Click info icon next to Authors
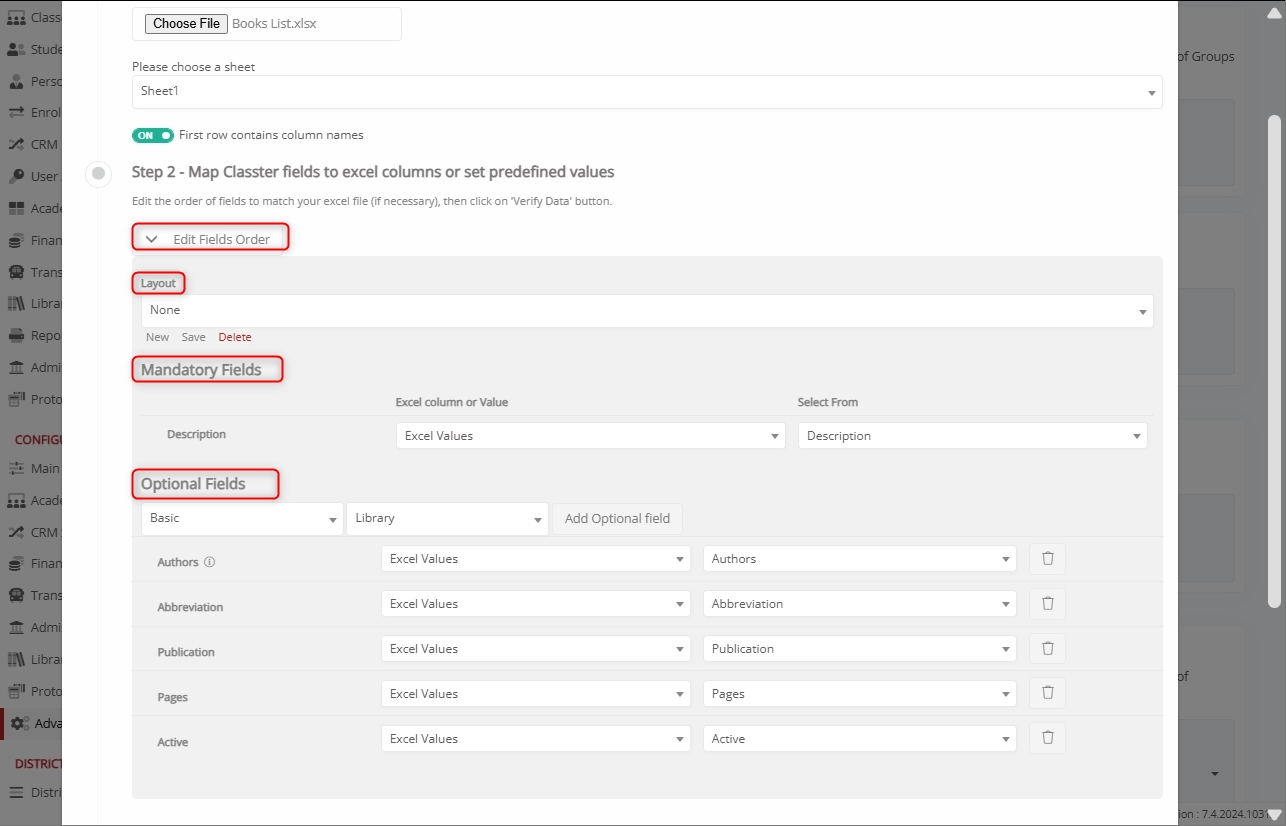The image size is (1286, 826). 209,562
